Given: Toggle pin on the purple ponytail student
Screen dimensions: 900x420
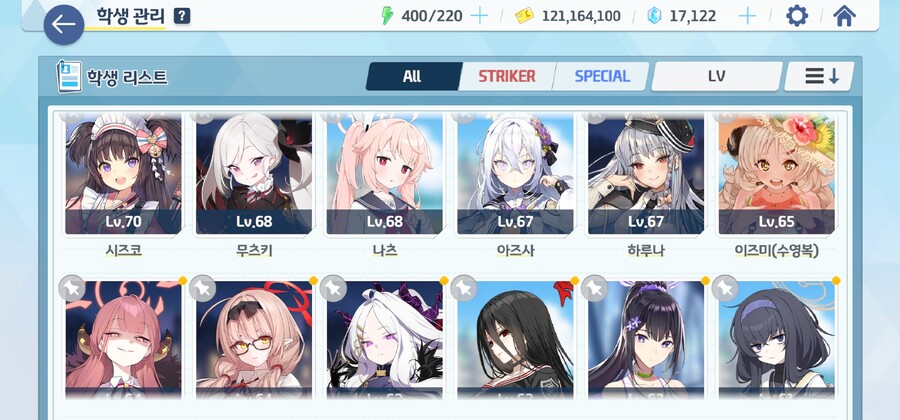Looking at the screenshot, I should [595, 289].
